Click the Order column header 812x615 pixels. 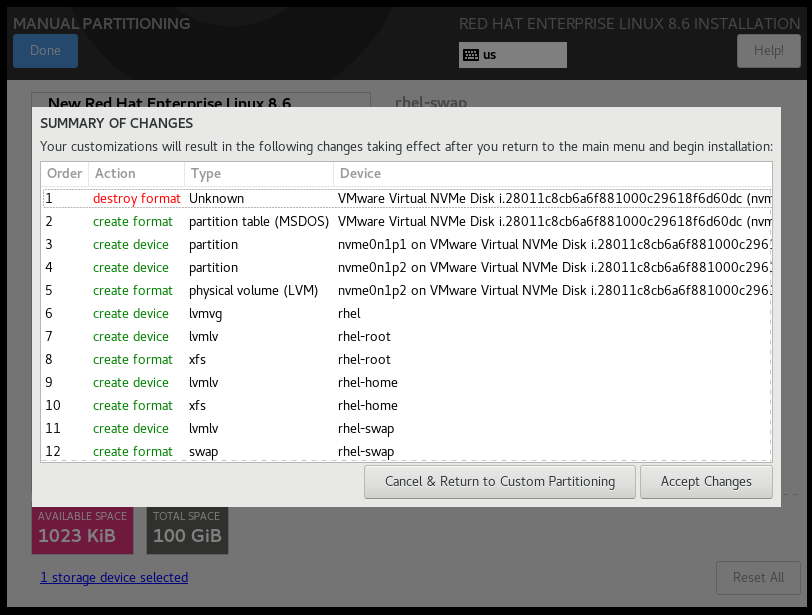tap(65, 173)
